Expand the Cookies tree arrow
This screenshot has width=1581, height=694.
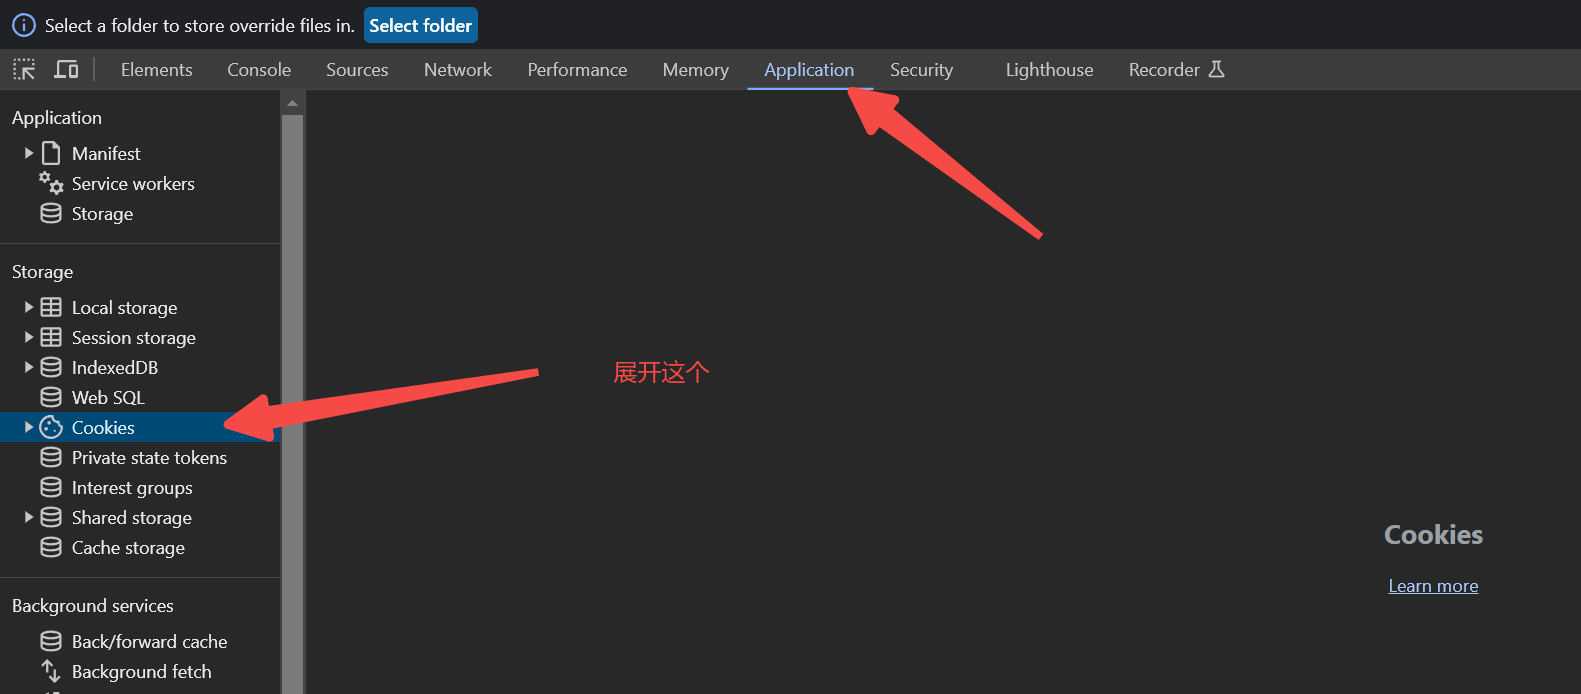pos(29,427)
